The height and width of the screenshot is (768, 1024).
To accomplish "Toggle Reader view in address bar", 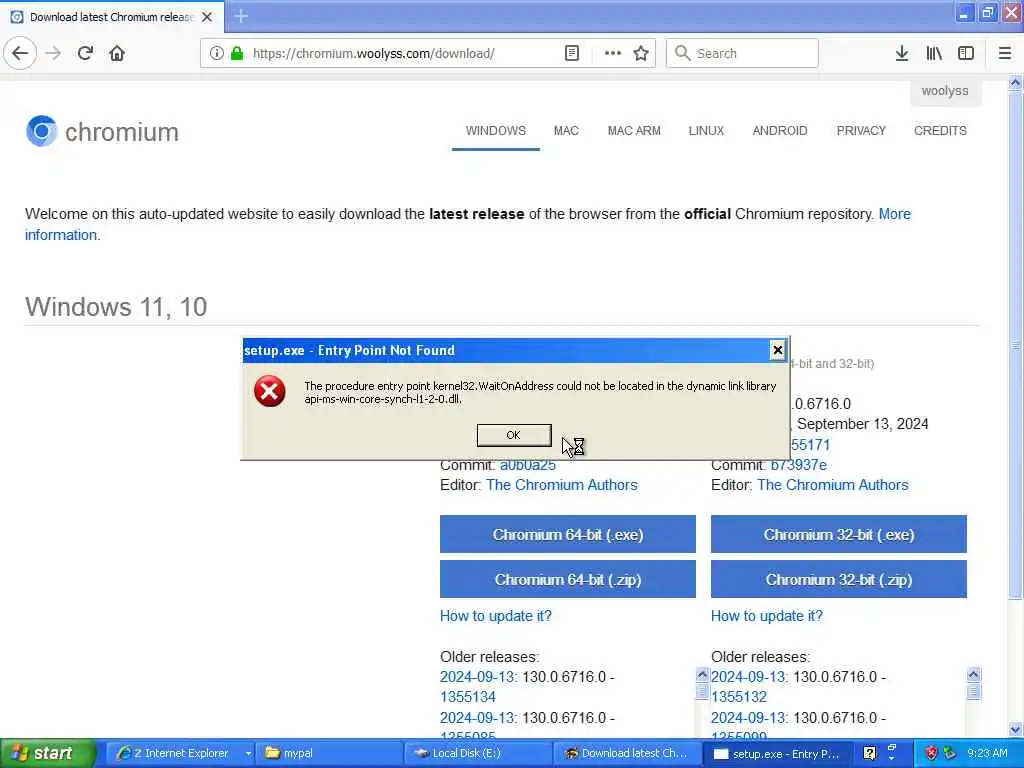I will pyautogui.click(x=571, y=53).
